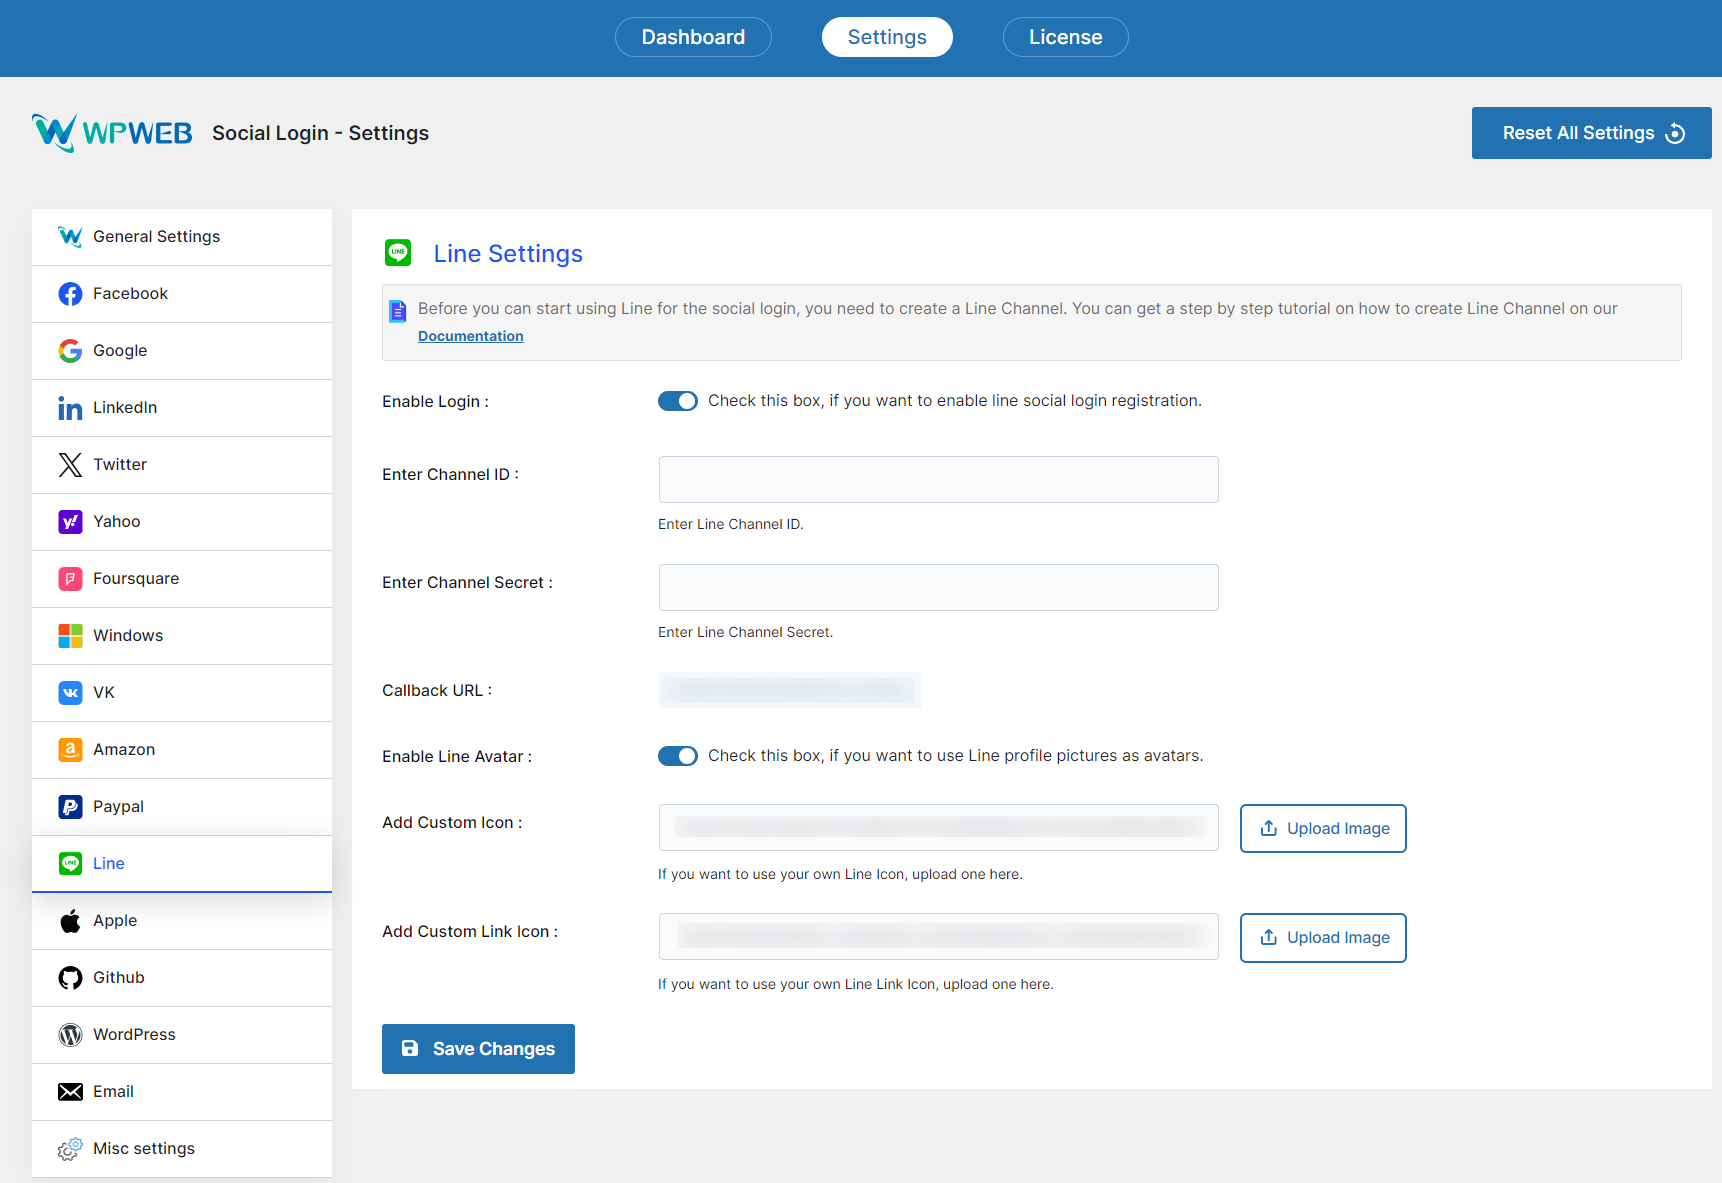
Task: Open Github via its octocat icon
Action: point(70,978)
